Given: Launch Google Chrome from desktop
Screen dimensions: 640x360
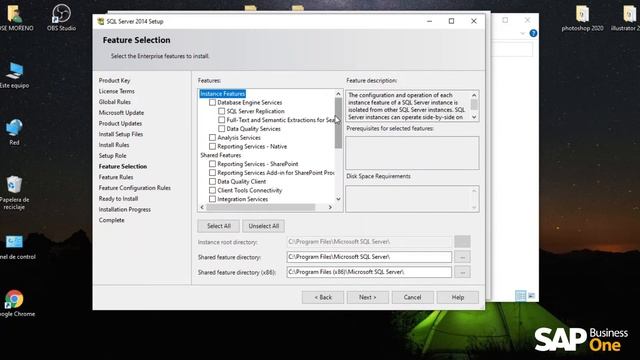Looking at the screenshot, I should 15,303.
